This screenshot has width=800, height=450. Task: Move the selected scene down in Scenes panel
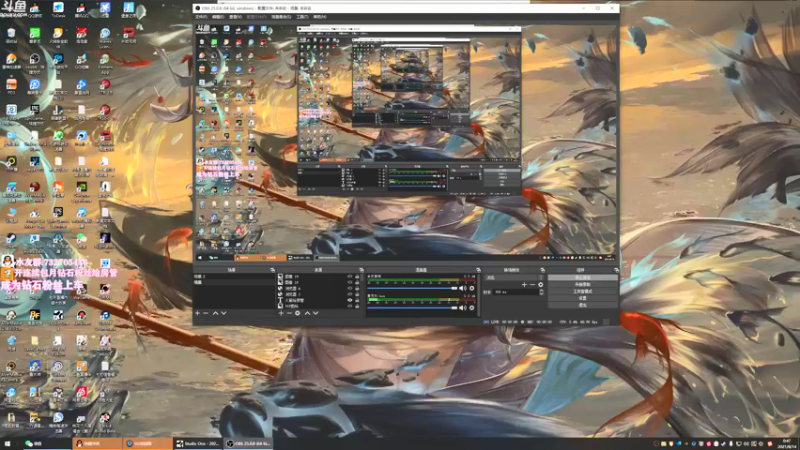[223, 313]
